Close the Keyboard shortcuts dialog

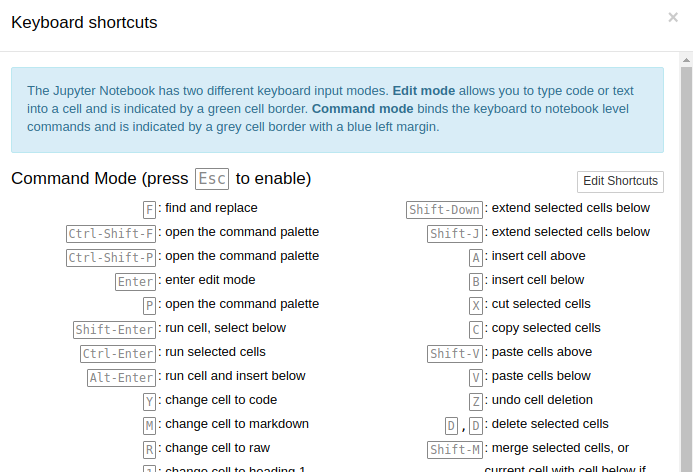[x=673, y=18]
